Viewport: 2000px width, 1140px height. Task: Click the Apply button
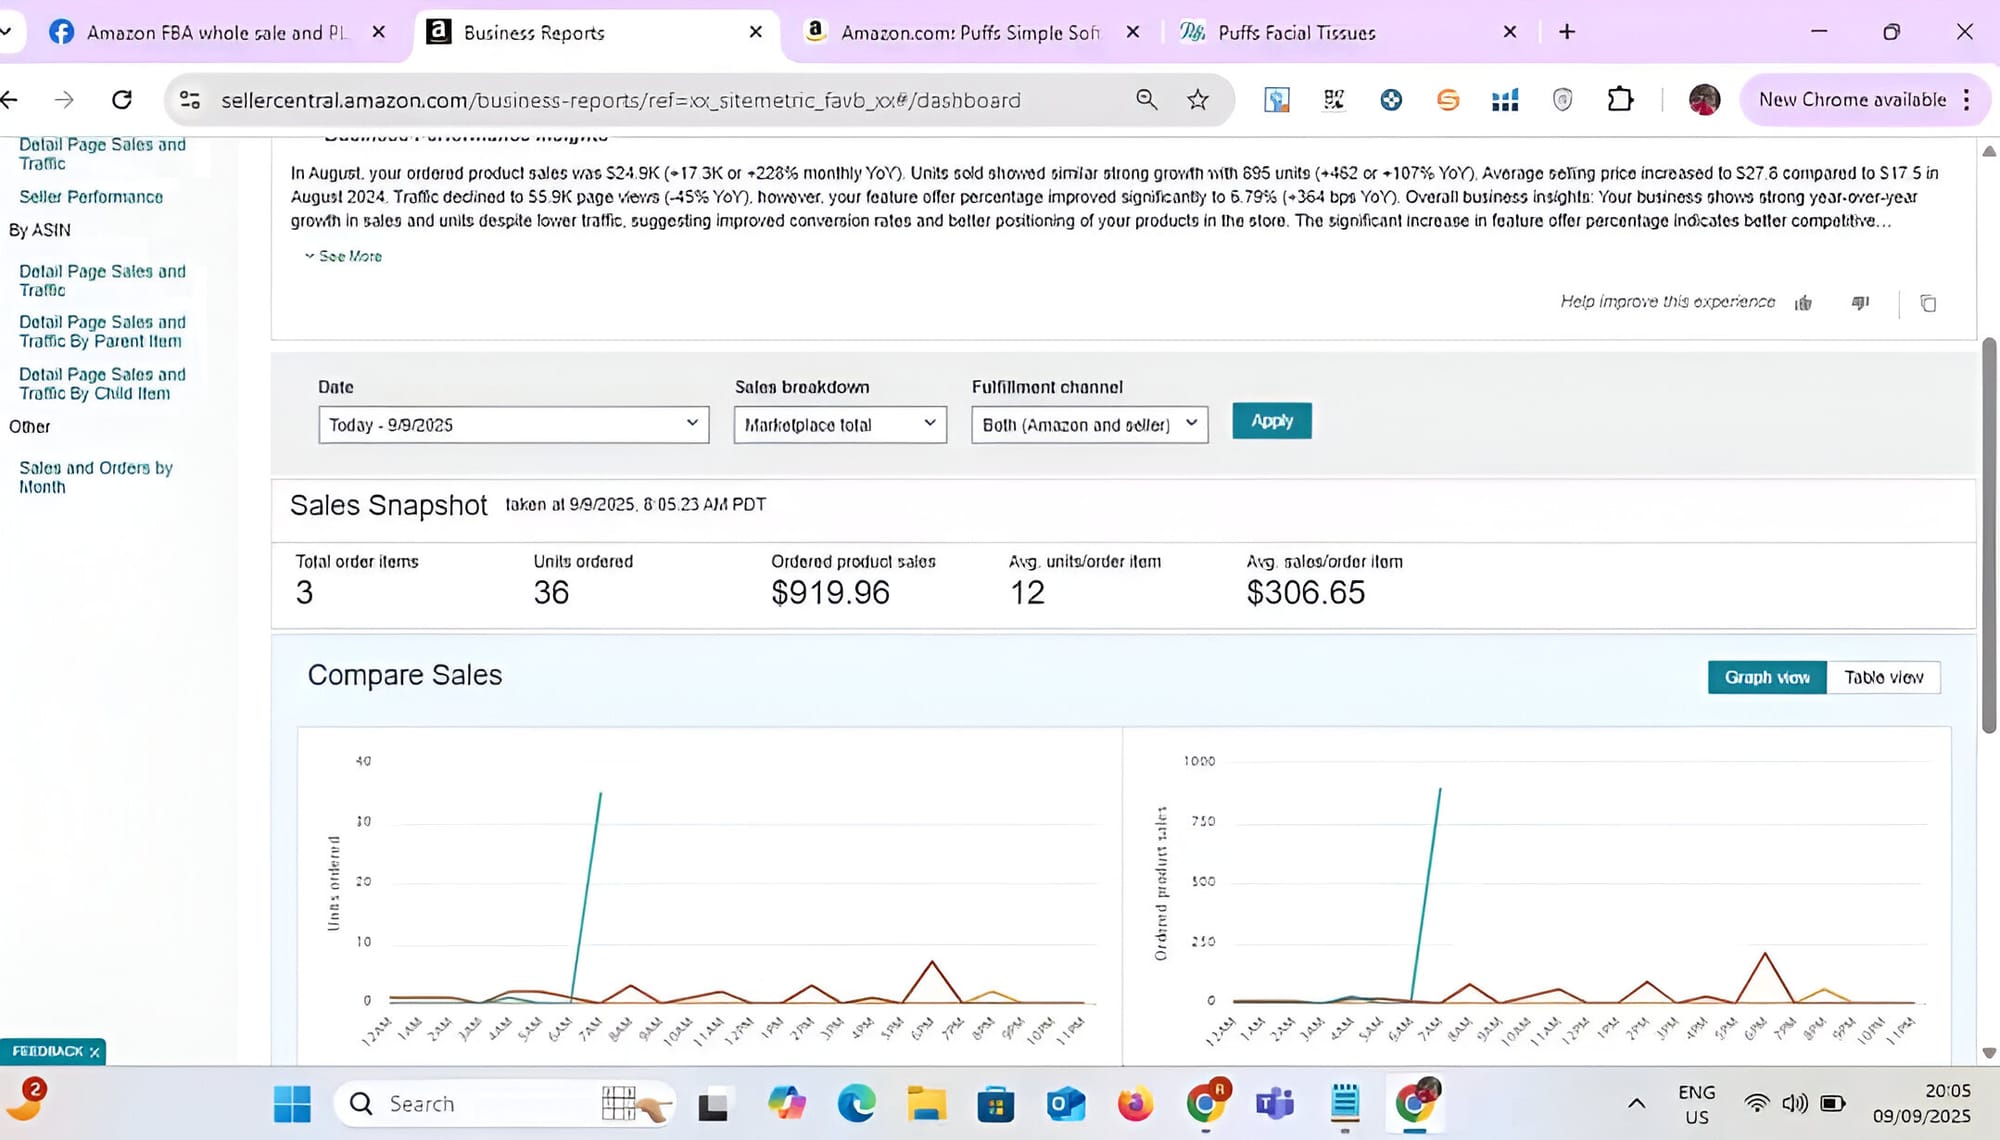(1271, 421)
